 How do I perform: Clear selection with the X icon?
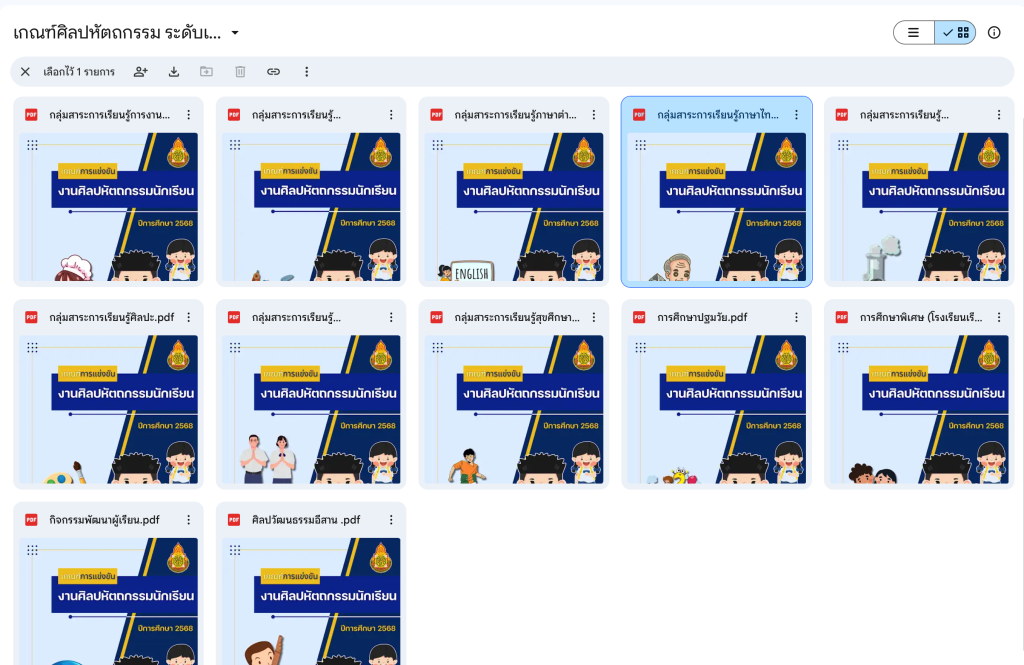click(25, 72)
